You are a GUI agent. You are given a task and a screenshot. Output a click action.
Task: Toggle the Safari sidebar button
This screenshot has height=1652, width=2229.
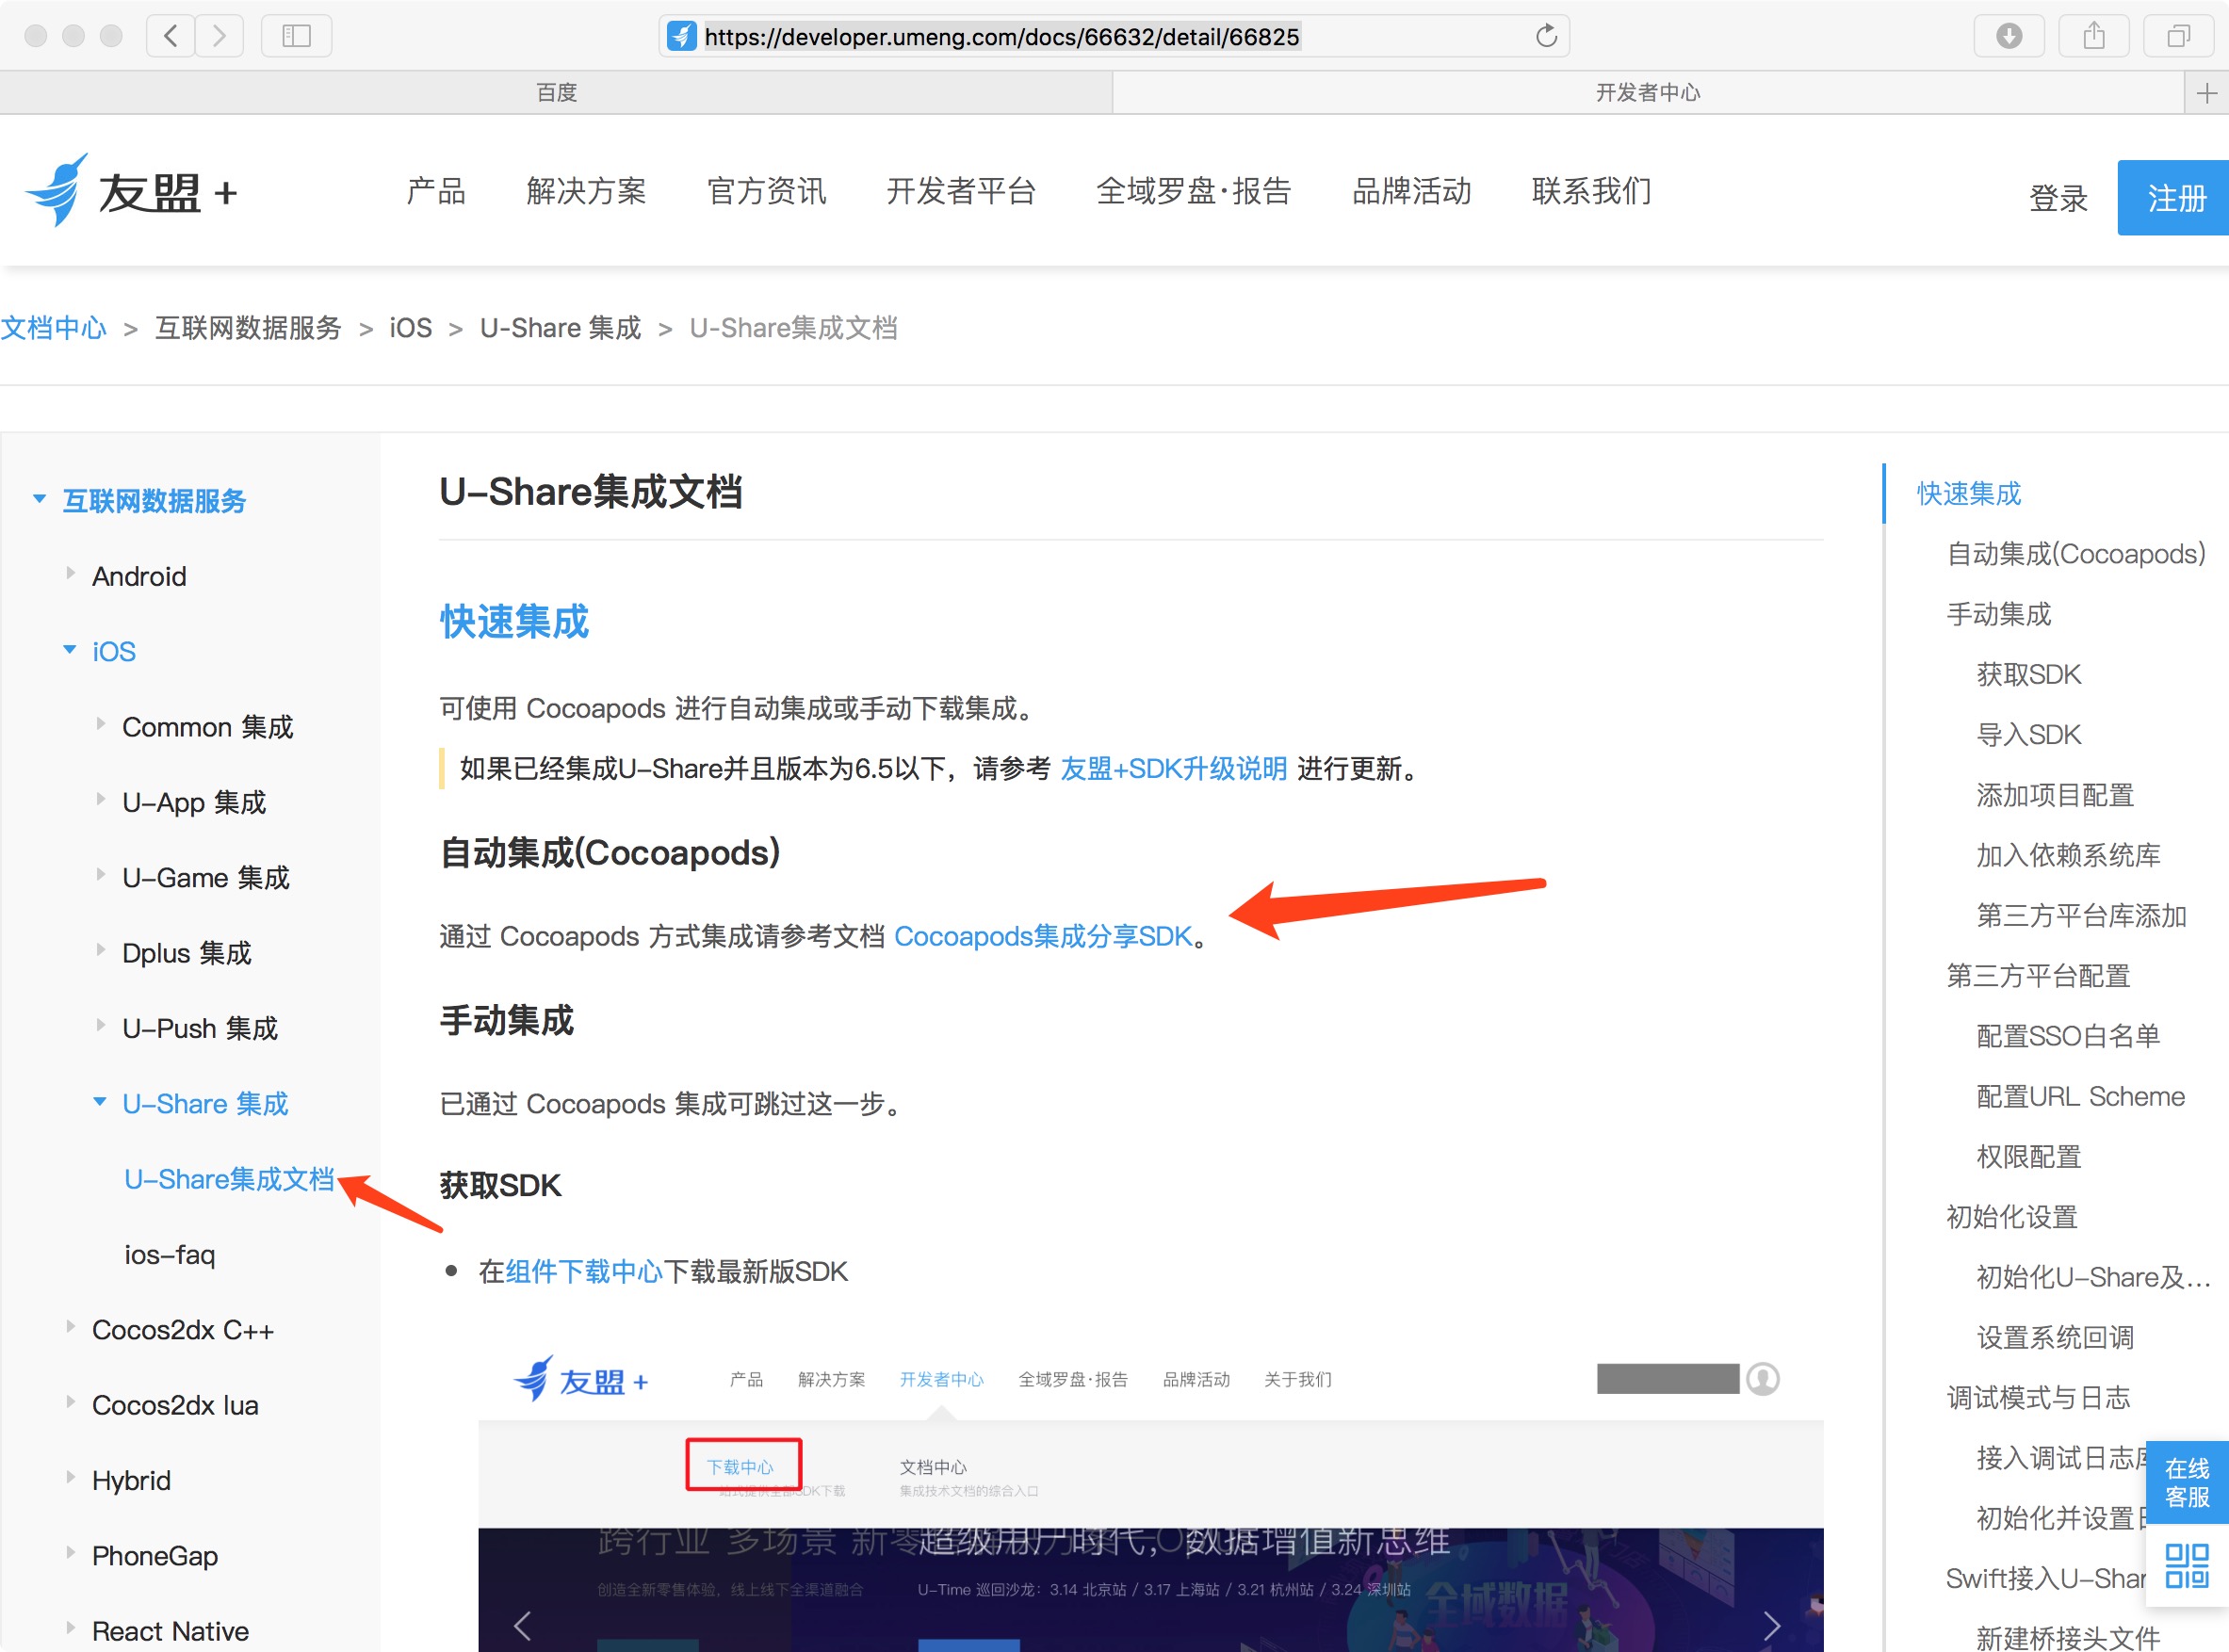(x=296, y=36)
